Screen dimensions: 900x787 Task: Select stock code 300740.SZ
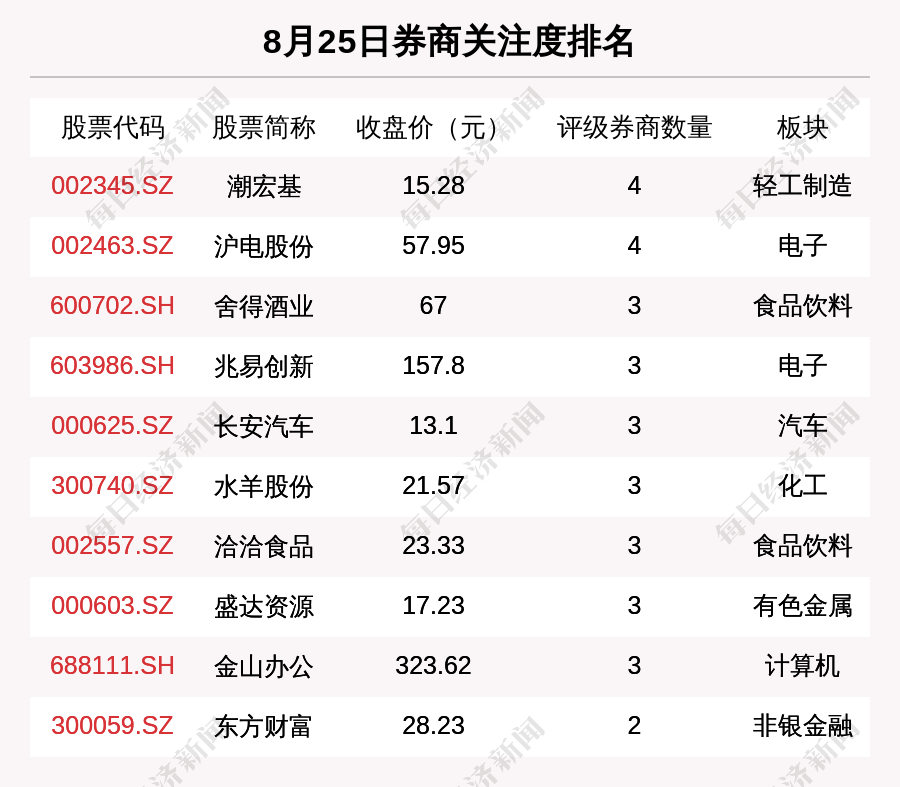pos(112,486)
